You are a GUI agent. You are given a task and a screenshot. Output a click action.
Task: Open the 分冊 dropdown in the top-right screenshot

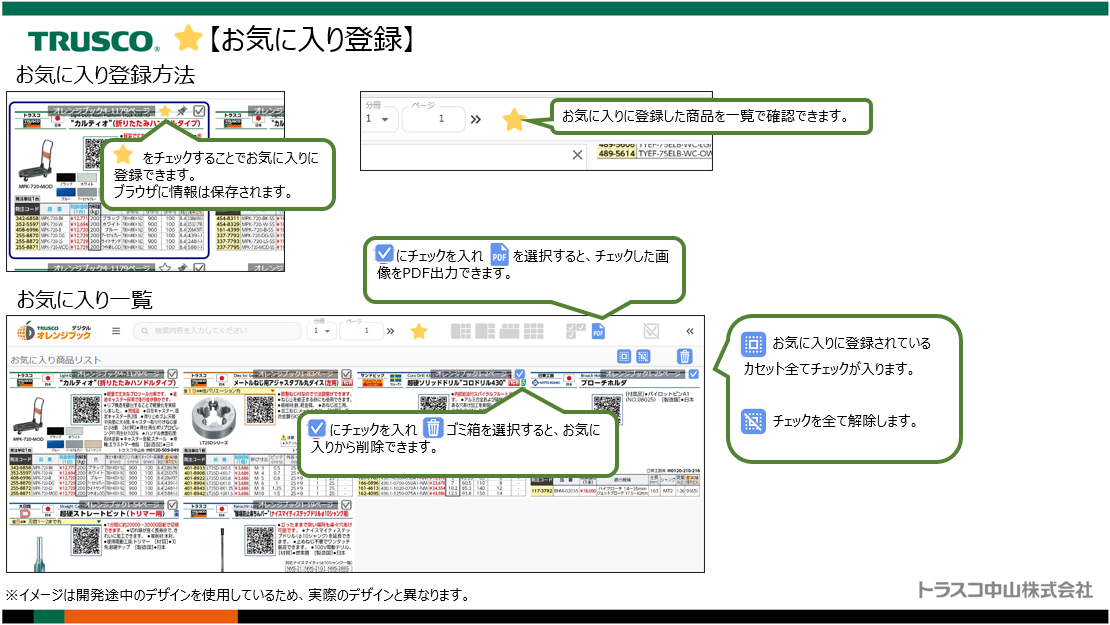378,119
